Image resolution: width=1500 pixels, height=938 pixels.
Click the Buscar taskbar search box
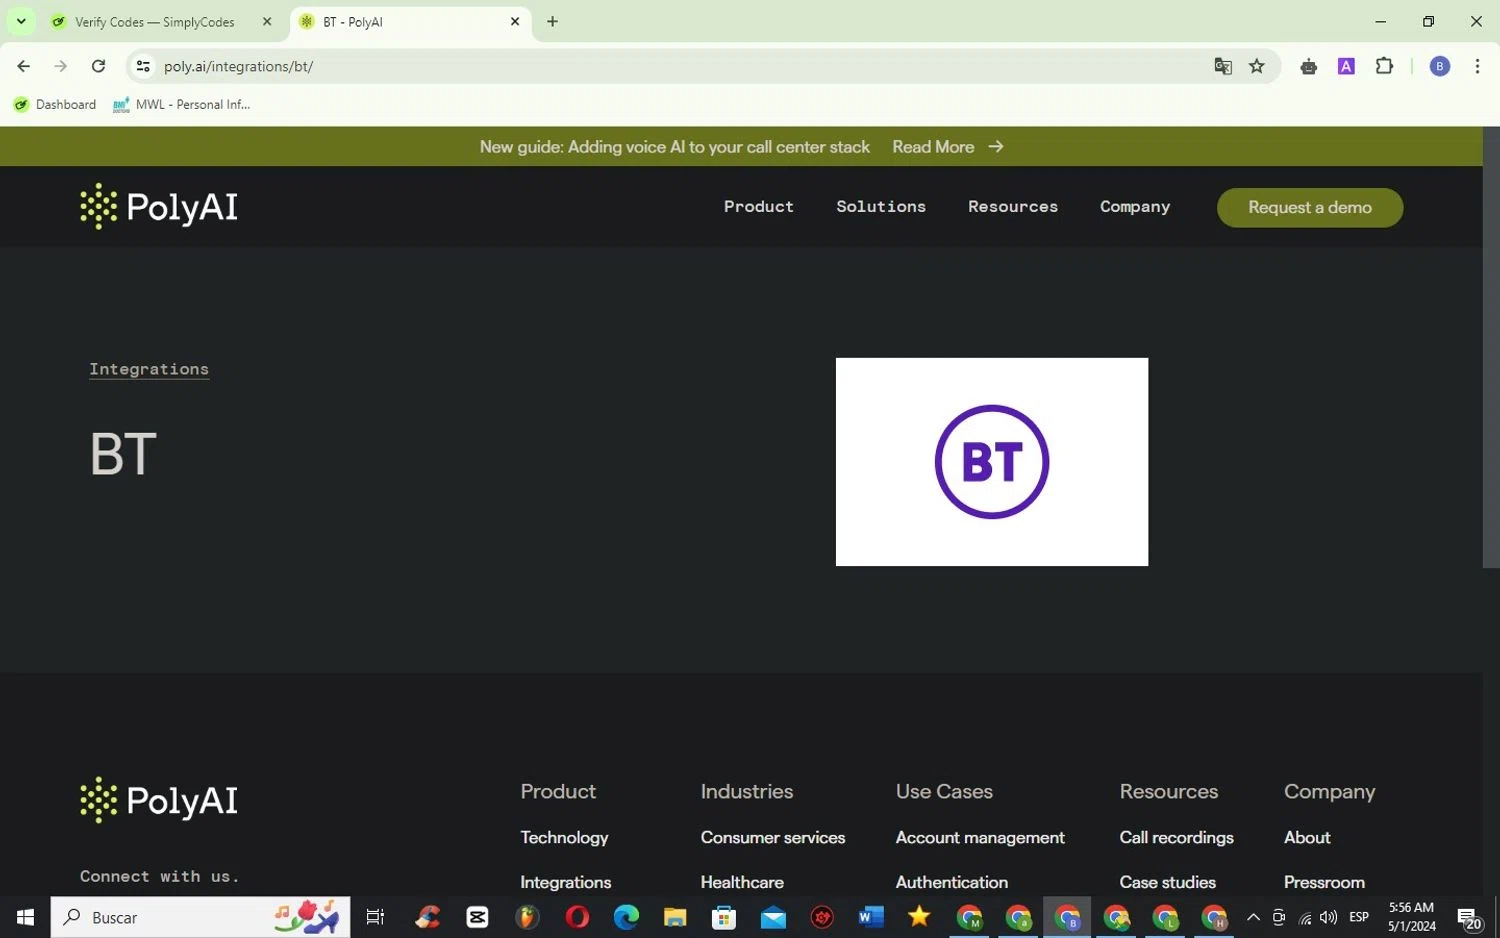click(200, 917)
